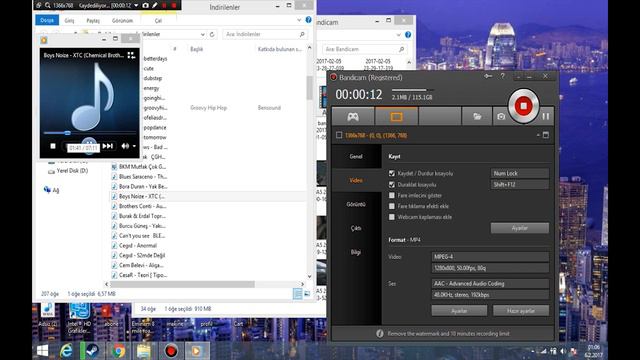
Task: Click remove watermark and recording limit link
Action: click(448, 333)
